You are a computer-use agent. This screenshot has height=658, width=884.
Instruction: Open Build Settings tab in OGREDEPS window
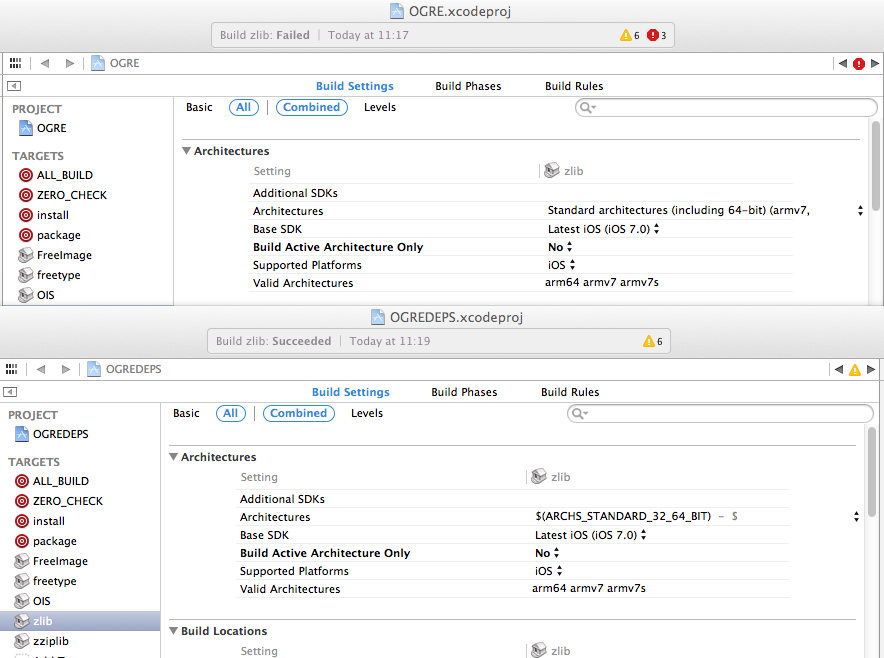click(x=351, y=392)
